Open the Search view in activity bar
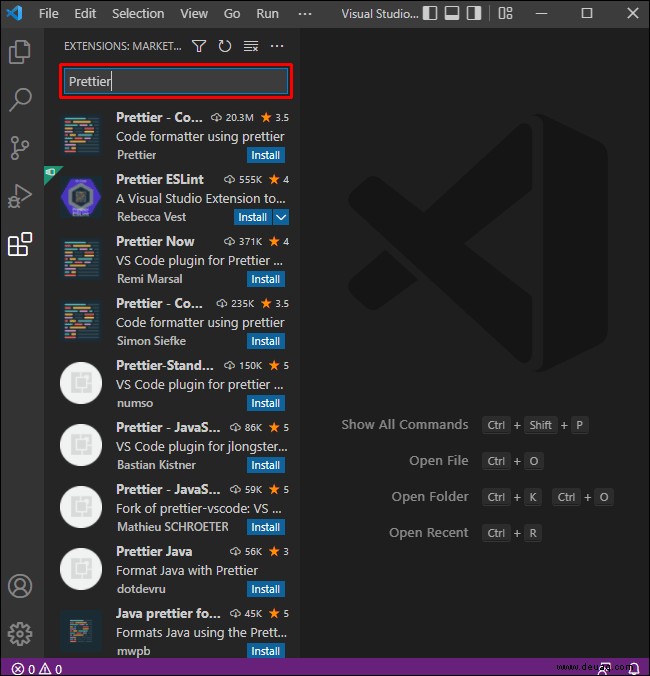Image resolution: width=650 pixels, height=676 pixels. (20, 100)
